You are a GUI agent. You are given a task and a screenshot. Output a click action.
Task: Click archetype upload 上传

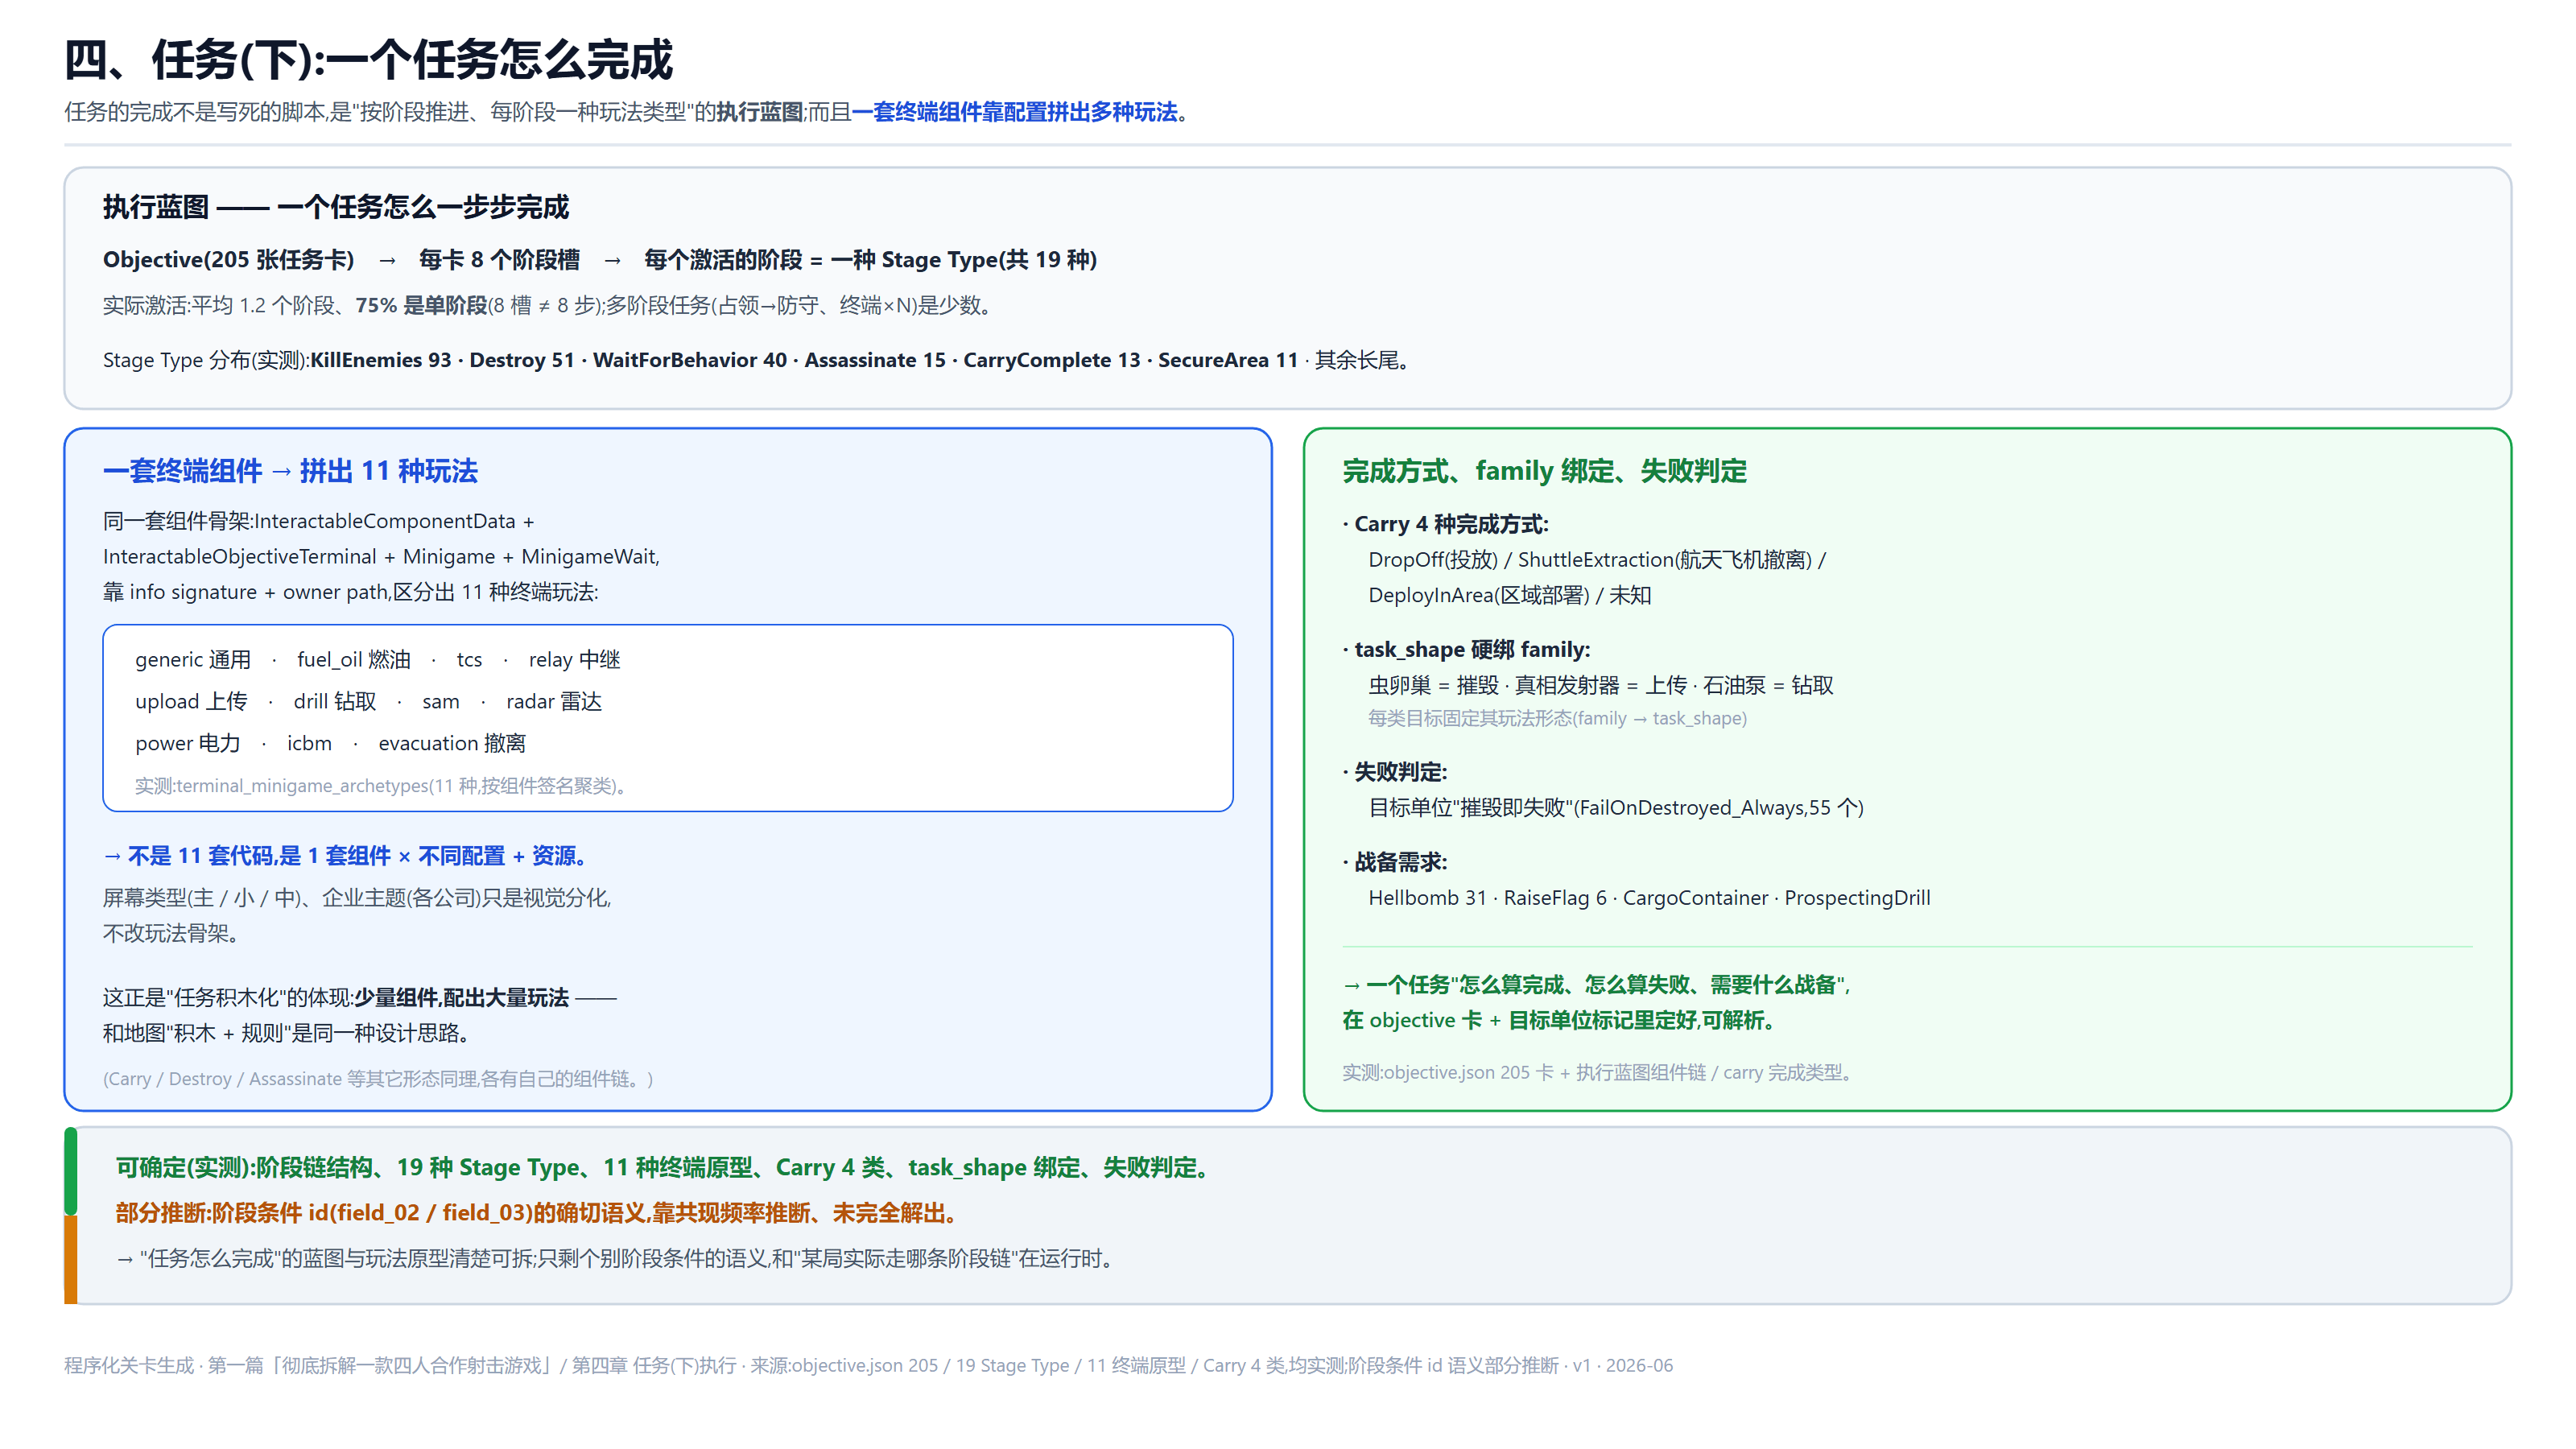tap(191, 702)
